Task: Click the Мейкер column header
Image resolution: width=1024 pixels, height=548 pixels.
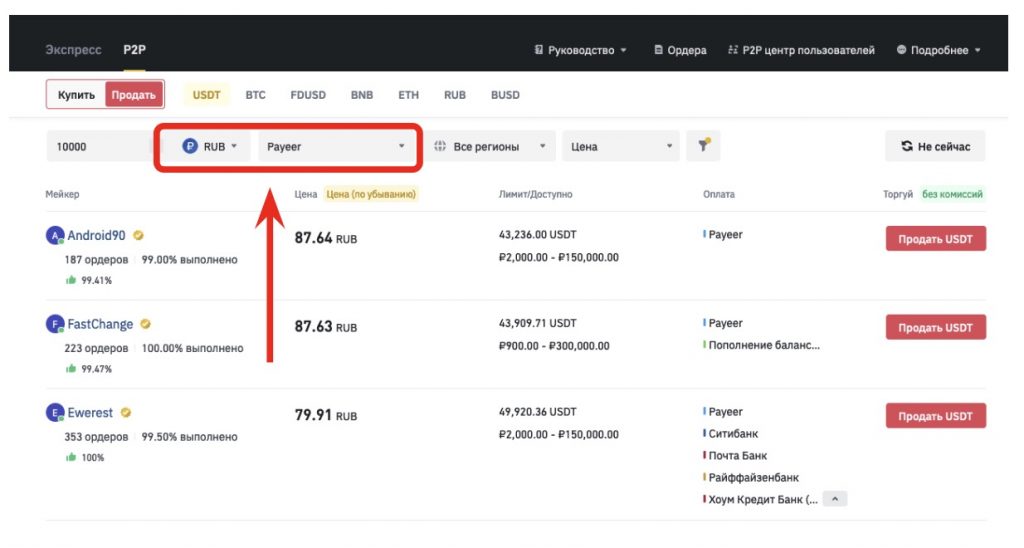Action: (62, 194)
